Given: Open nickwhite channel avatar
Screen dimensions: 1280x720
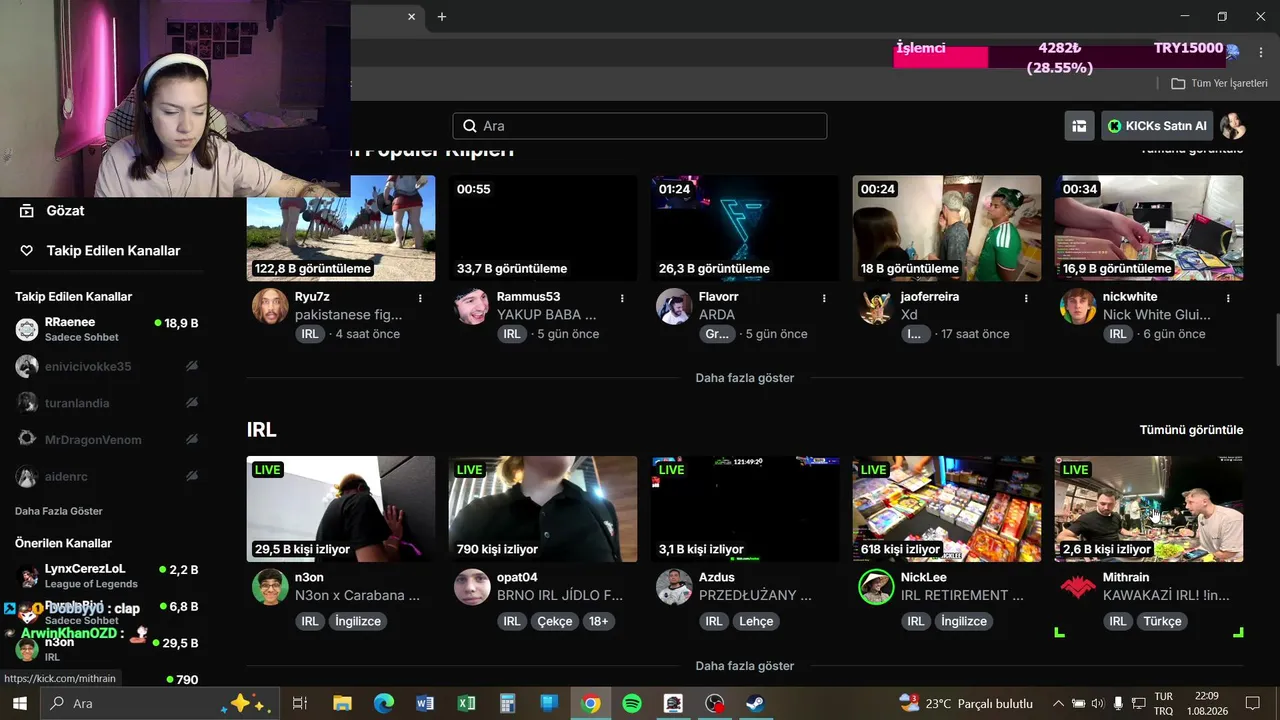Looking at the screenshot, I should point(1078,306).
